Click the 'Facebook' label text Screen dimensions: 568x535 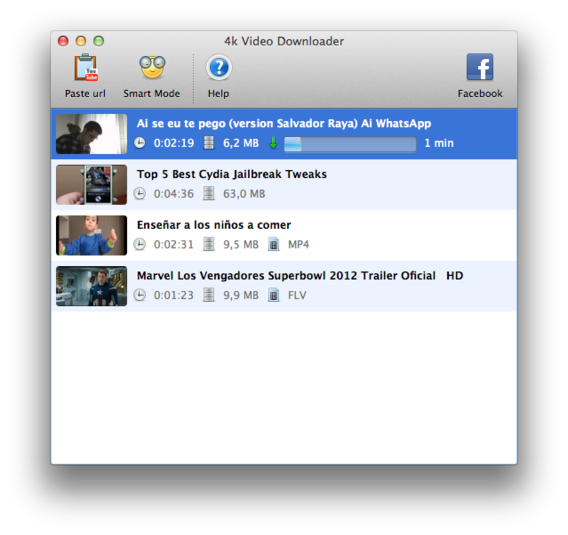point(480,93)
